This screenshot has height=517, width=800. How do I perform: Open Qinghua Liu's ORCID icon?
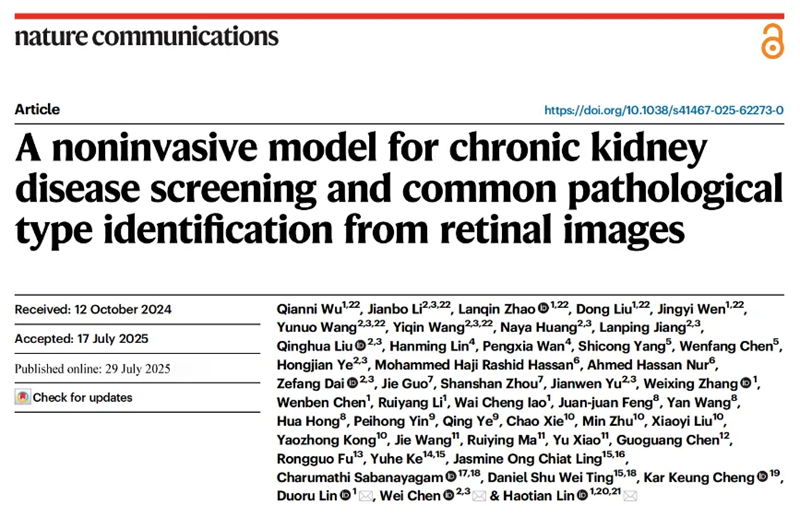click(360, 346)
